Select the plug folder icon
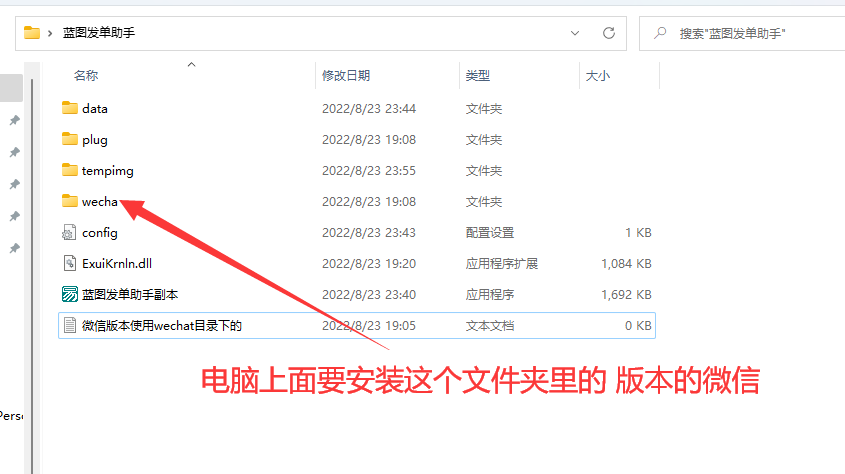845x474 pixels. point(69,139)
